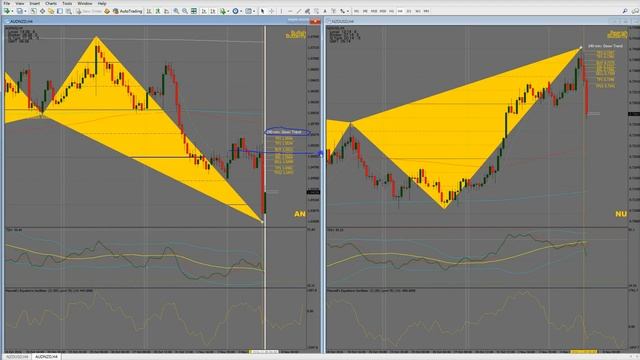
Task: Expand the Periodicity dropdown arrow
Action: coord(241,11)
